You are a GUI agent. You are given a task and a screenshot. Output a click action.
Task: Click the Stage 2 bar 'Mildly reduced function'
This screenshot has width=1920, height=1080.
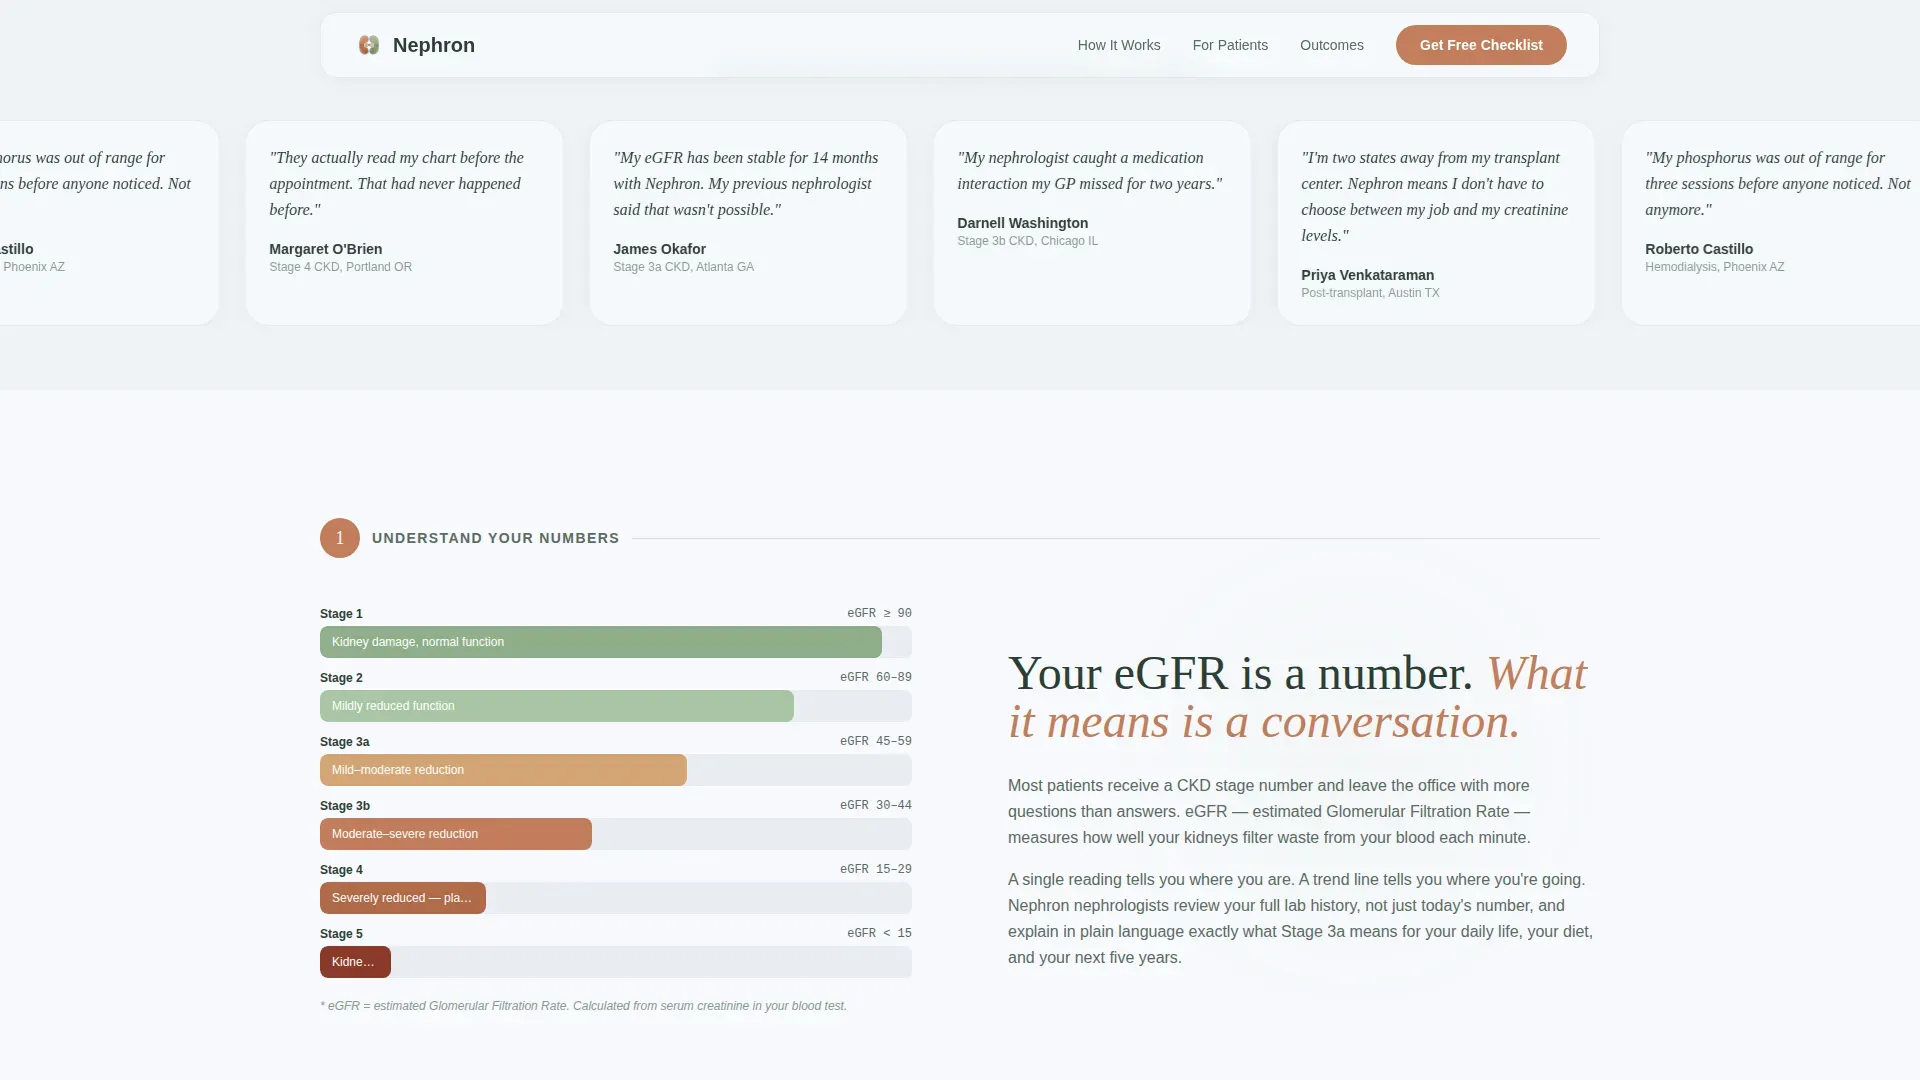tap(557, 706)
